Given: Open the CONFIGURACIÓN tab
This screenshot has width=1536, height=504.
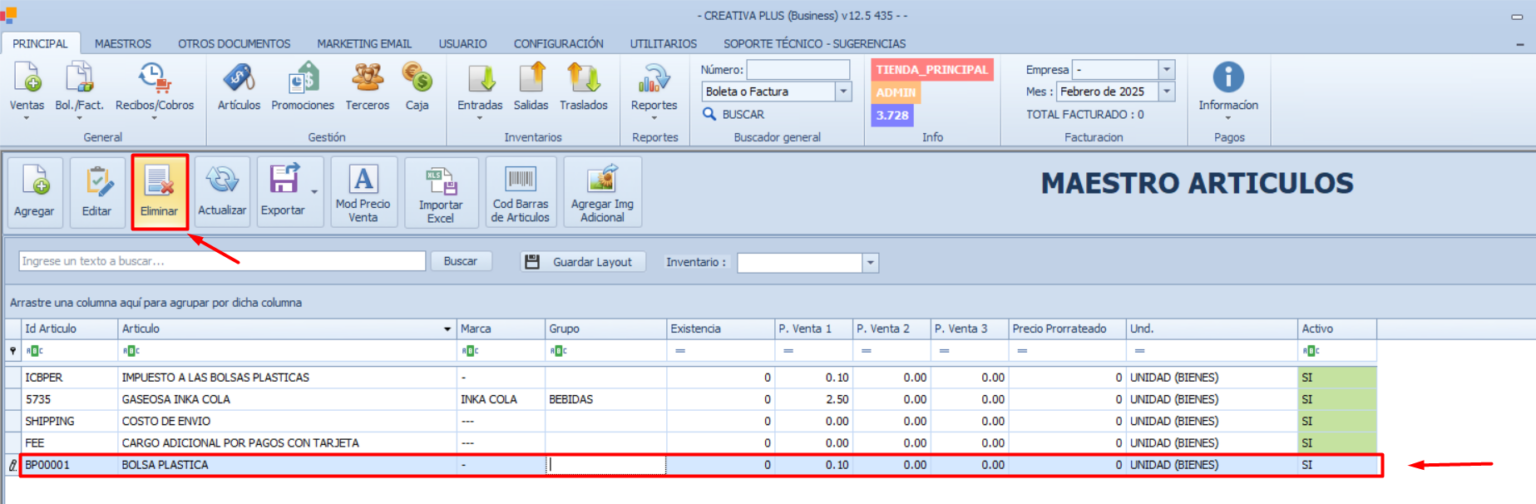Looking at the screenshot, I should click(x=558, y=44).
